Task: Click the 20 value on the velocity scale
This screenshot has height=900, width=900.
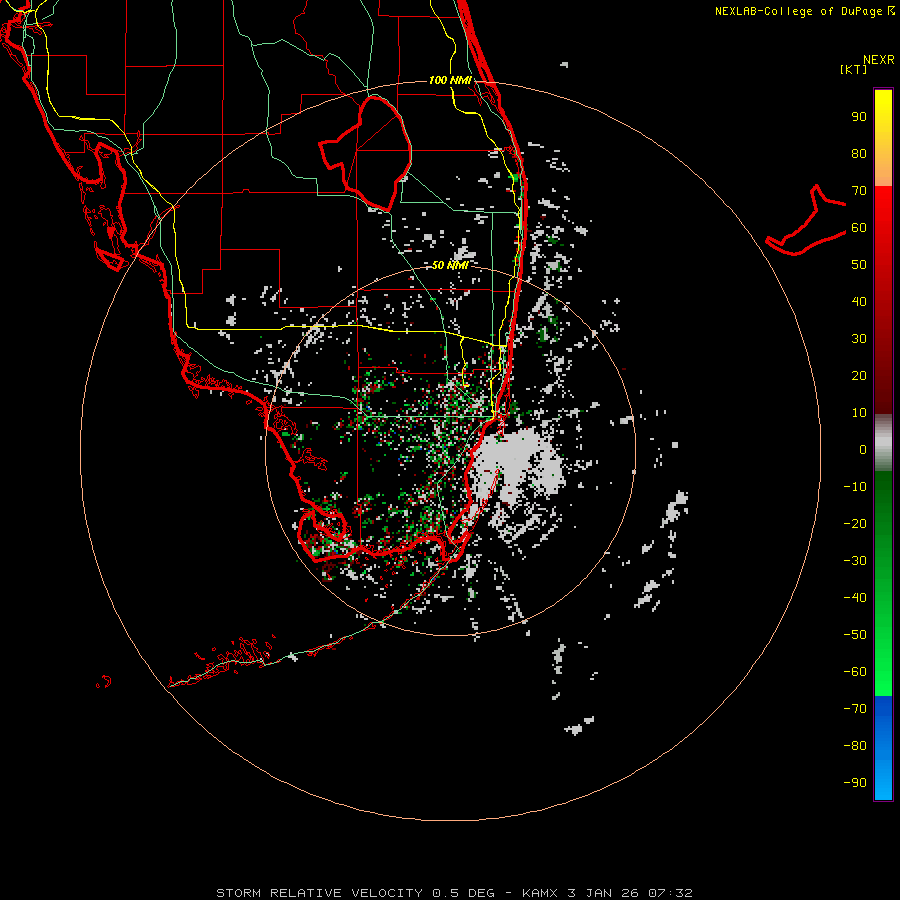Action: click(859, 376)
